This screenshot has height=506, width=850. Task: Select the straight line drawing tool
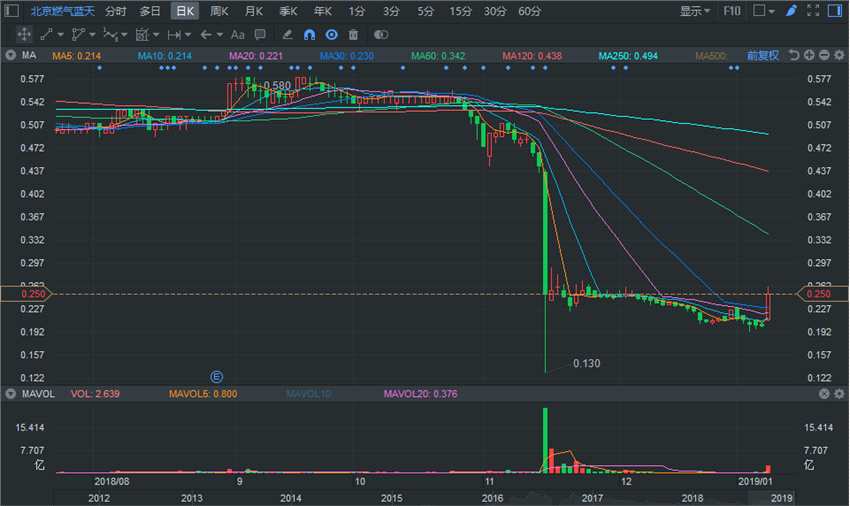pos(46,35)
